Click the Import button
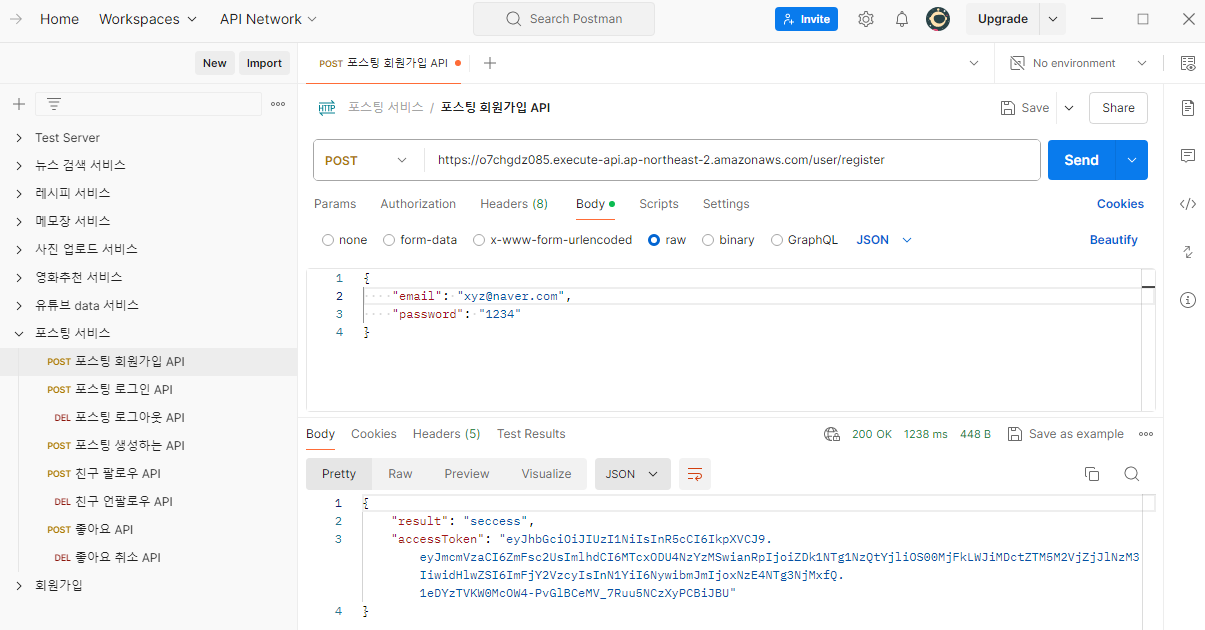The height and width of the screenshot is (630, 1205). 264,63
